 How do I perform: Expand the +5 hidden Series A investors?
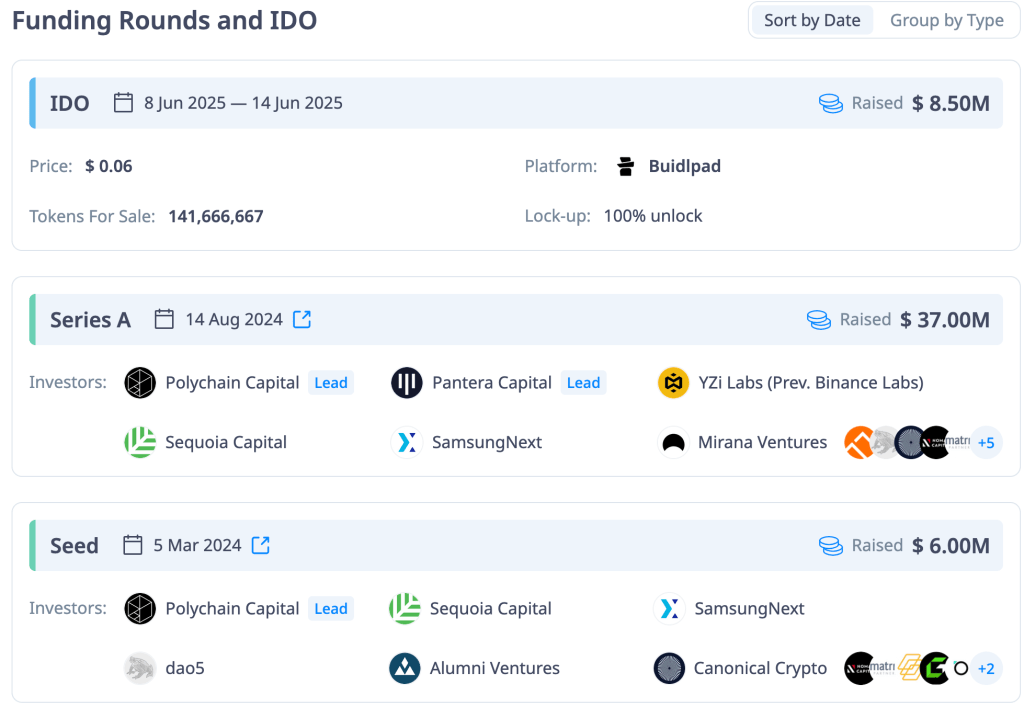click(986, 442)
